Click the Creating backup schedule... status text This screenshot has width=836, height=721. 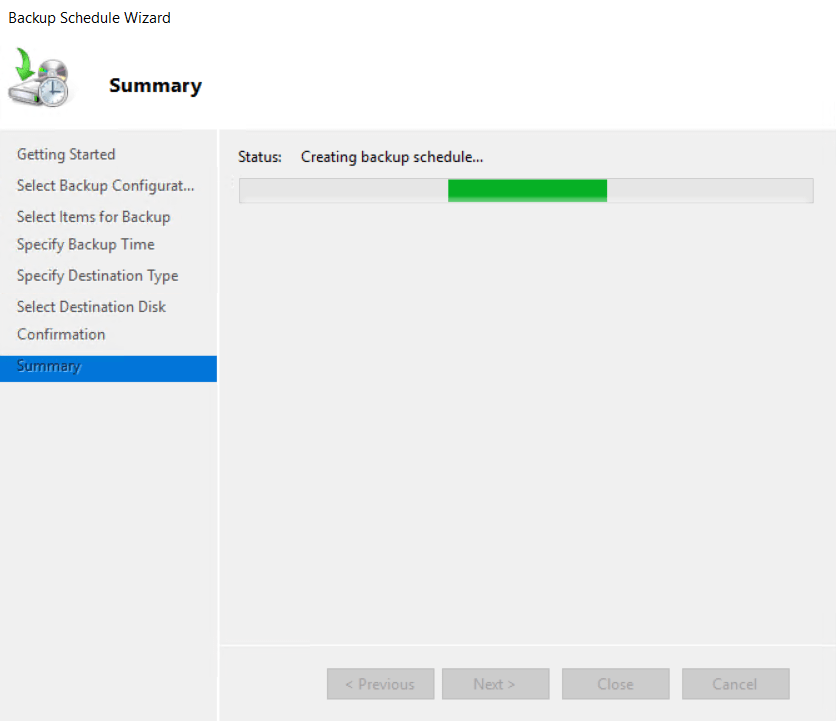pyautogui.click(x=392, y=157)
